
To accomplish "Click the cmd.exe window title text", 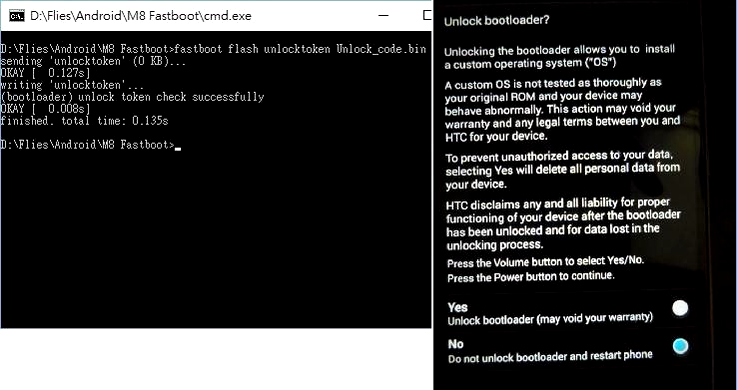I will pyautogui.click(x=141, y=16).
